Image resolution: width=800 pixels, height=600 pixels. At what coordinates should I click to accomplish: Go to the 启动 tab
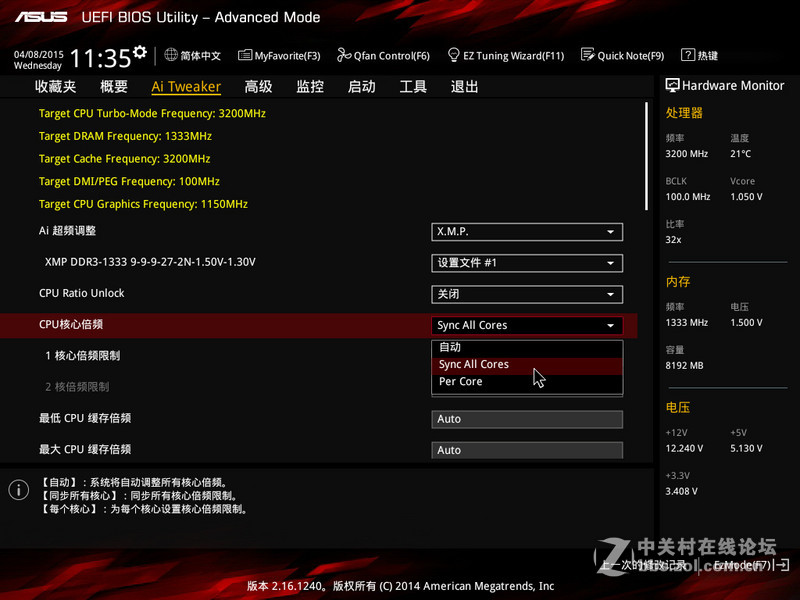pyautogui.click(x=361, y=86)
